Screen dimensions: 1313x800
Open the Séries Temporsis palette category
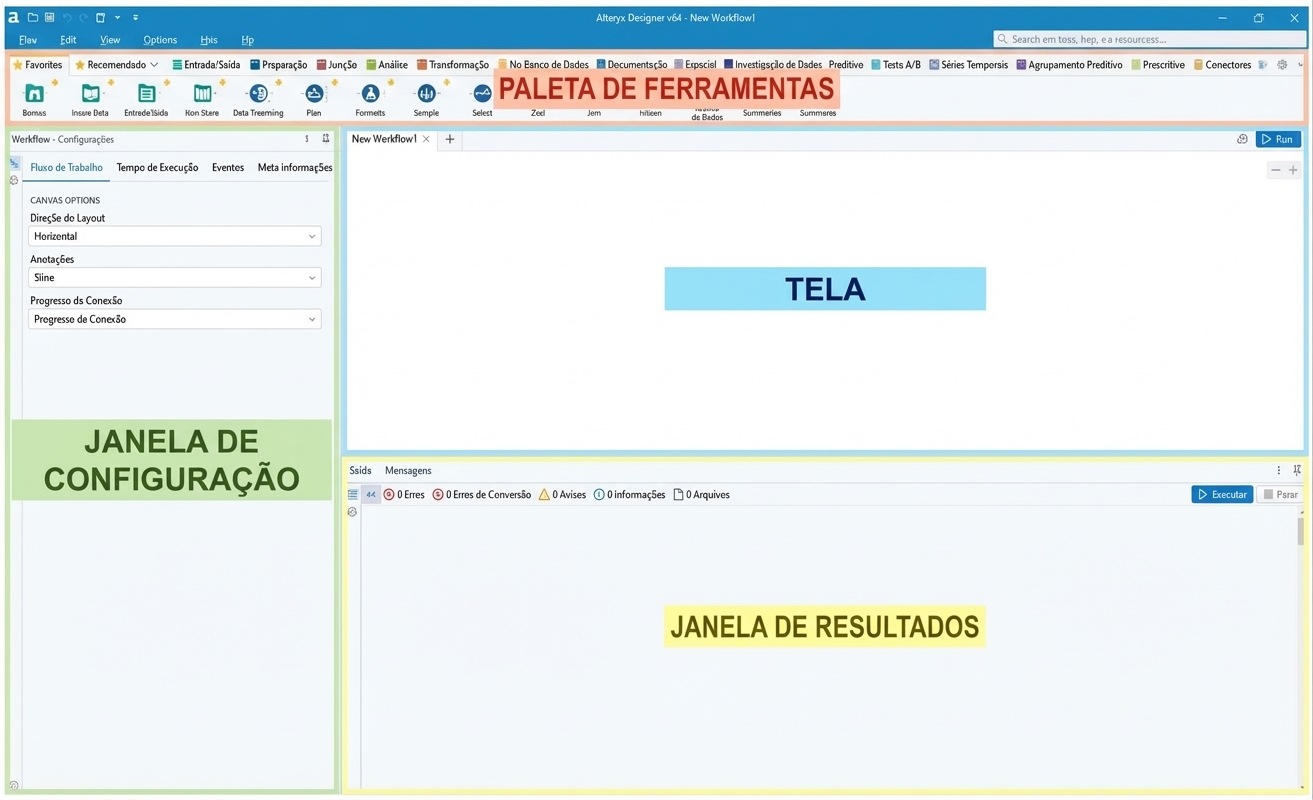[x=968, y=65]
